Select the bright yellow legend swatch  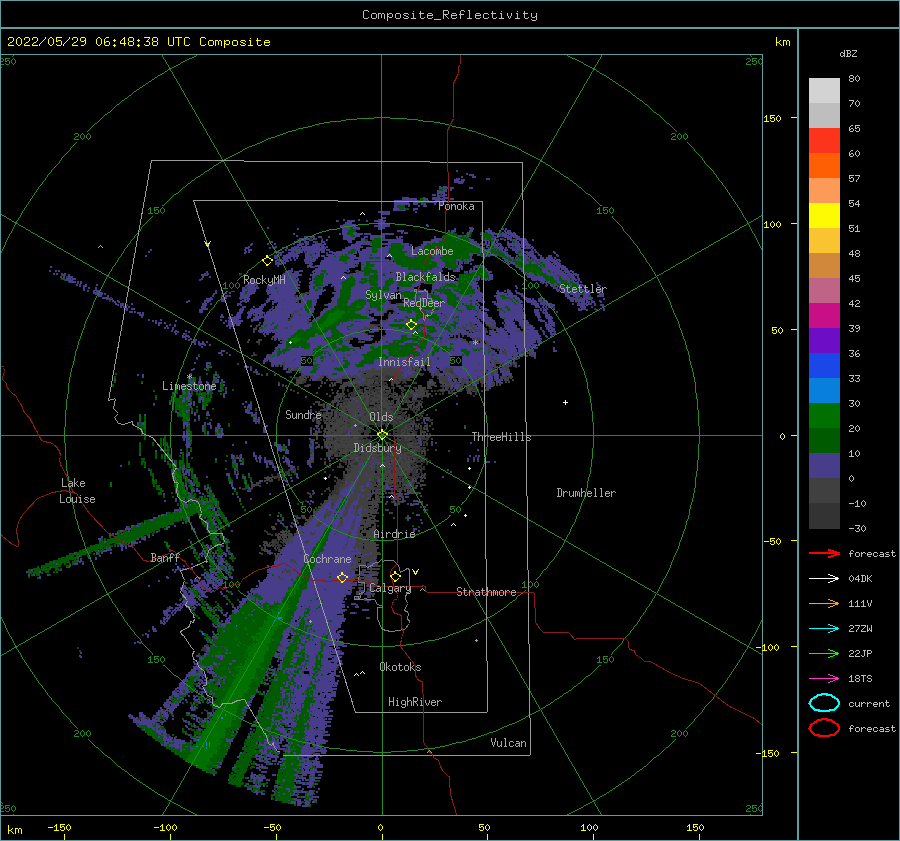(824, 215)
